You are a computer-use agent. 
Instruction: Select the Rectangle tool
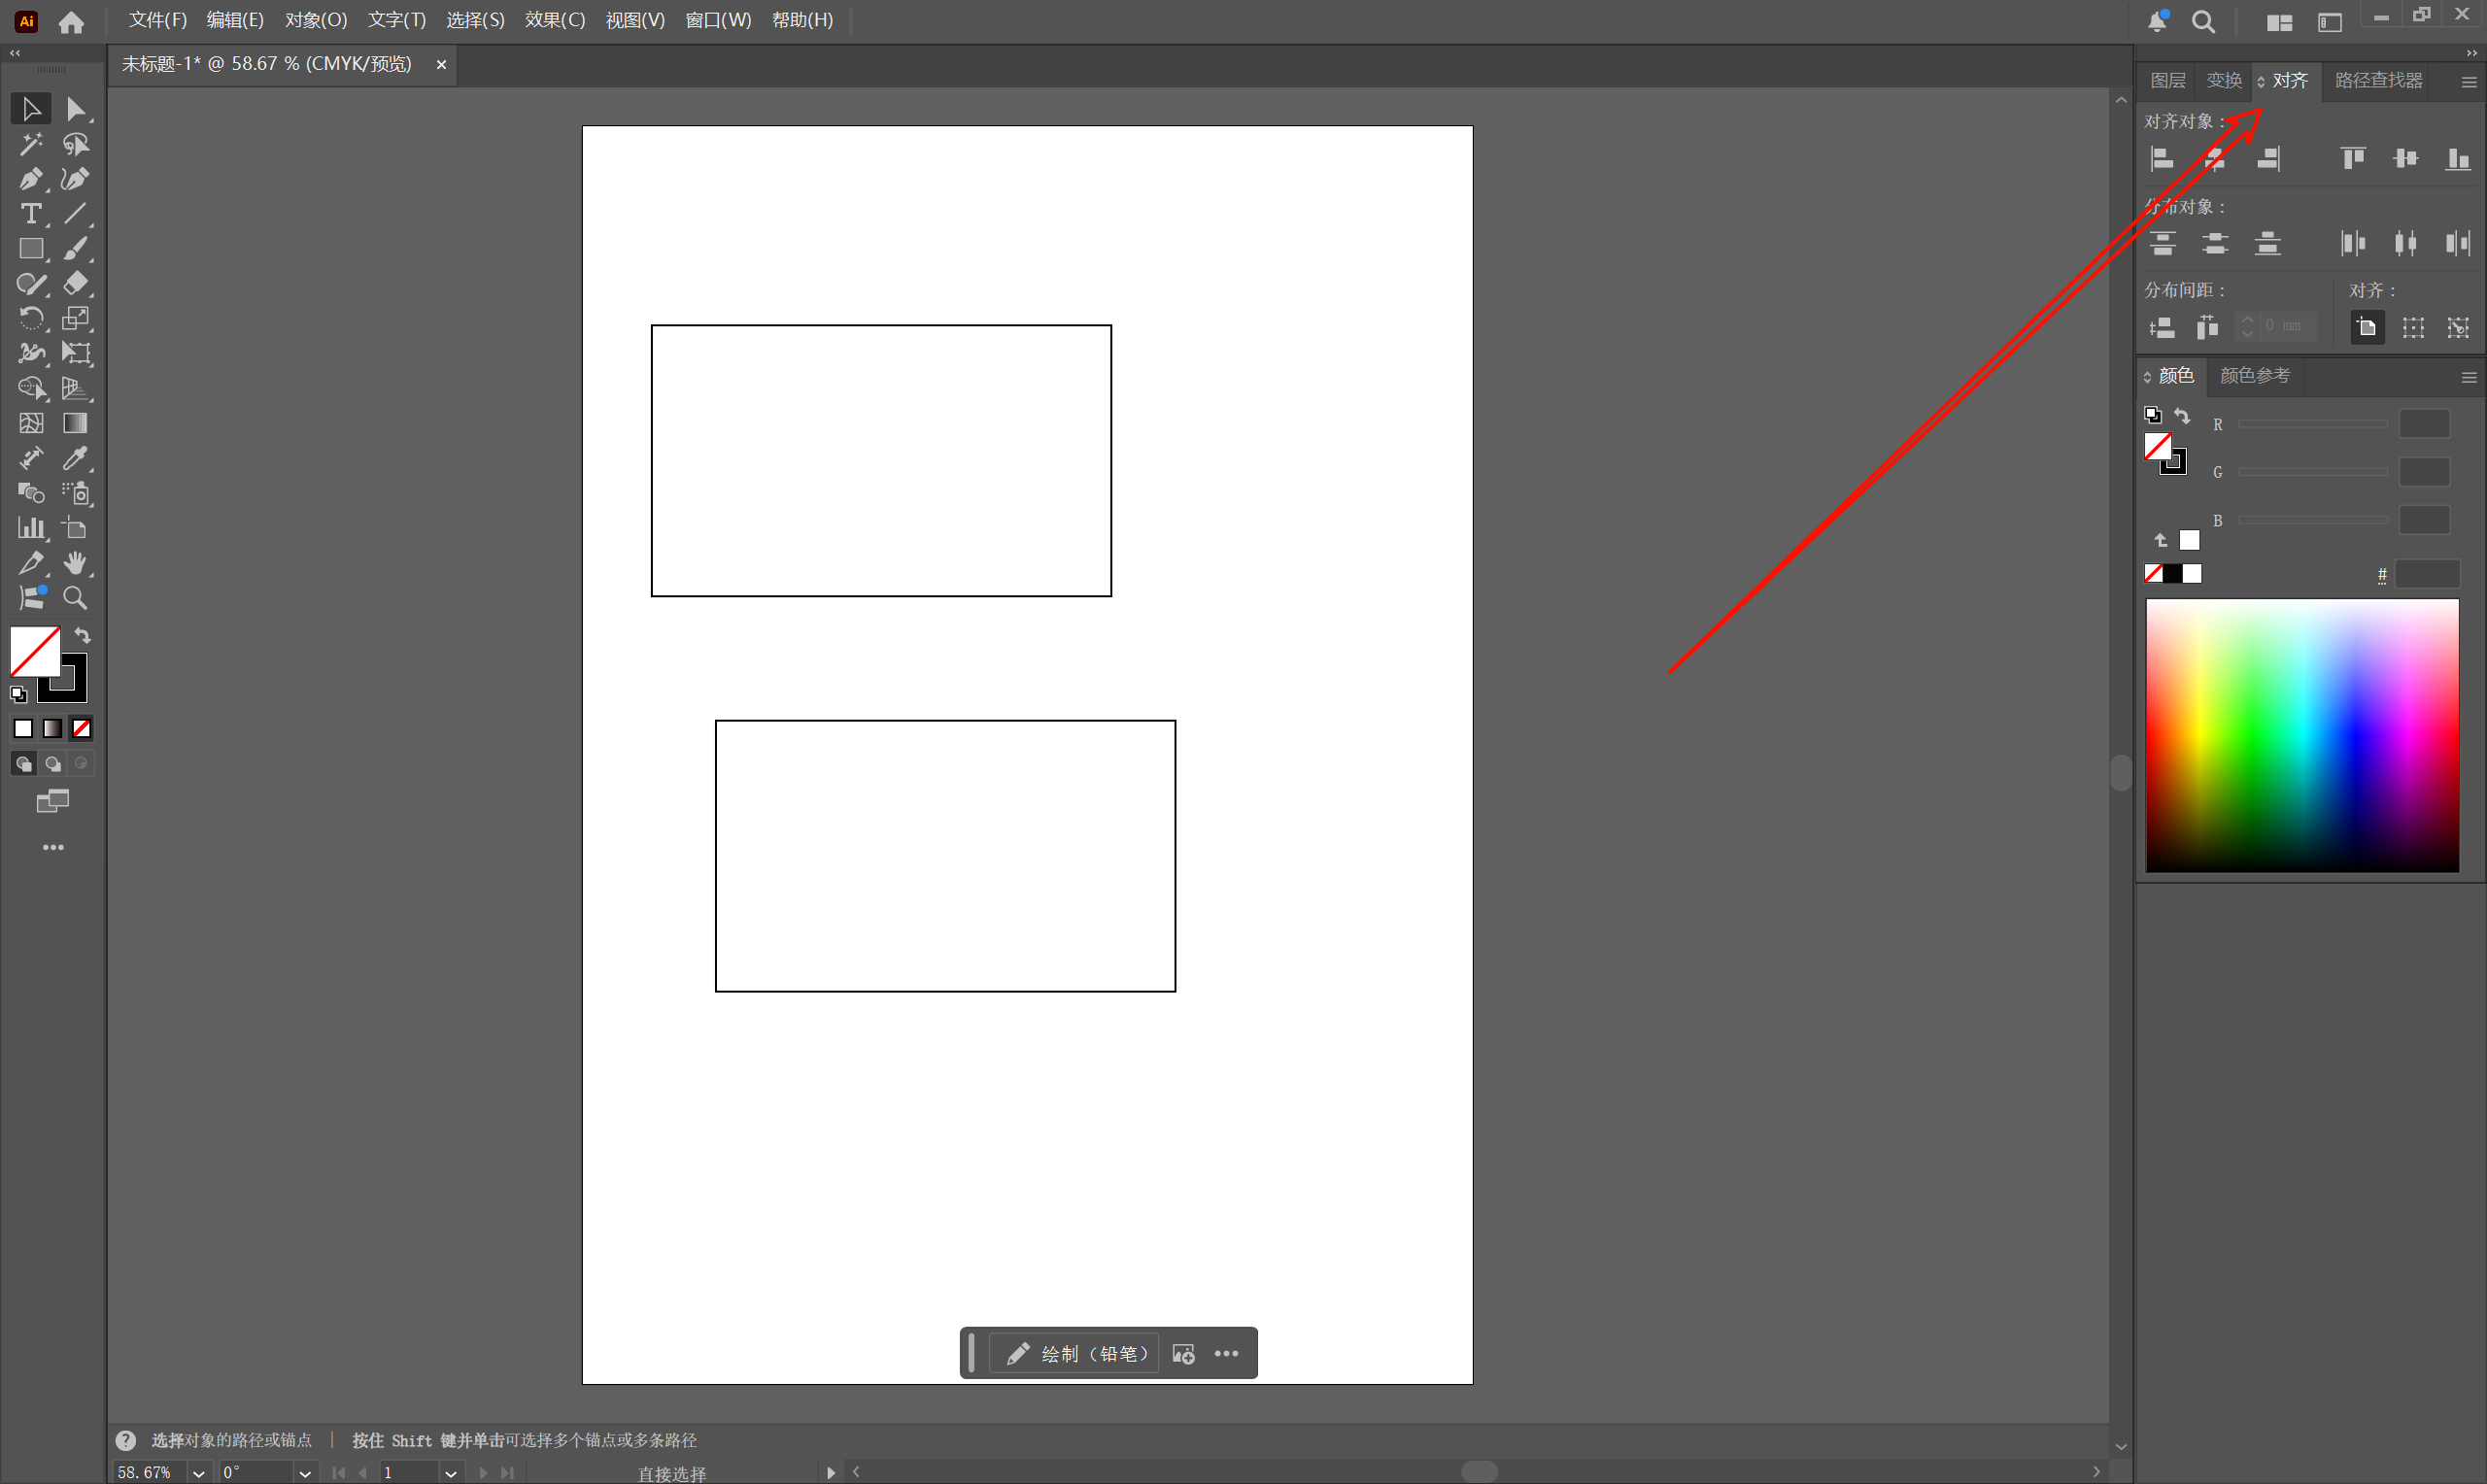[x=30, y=249]
